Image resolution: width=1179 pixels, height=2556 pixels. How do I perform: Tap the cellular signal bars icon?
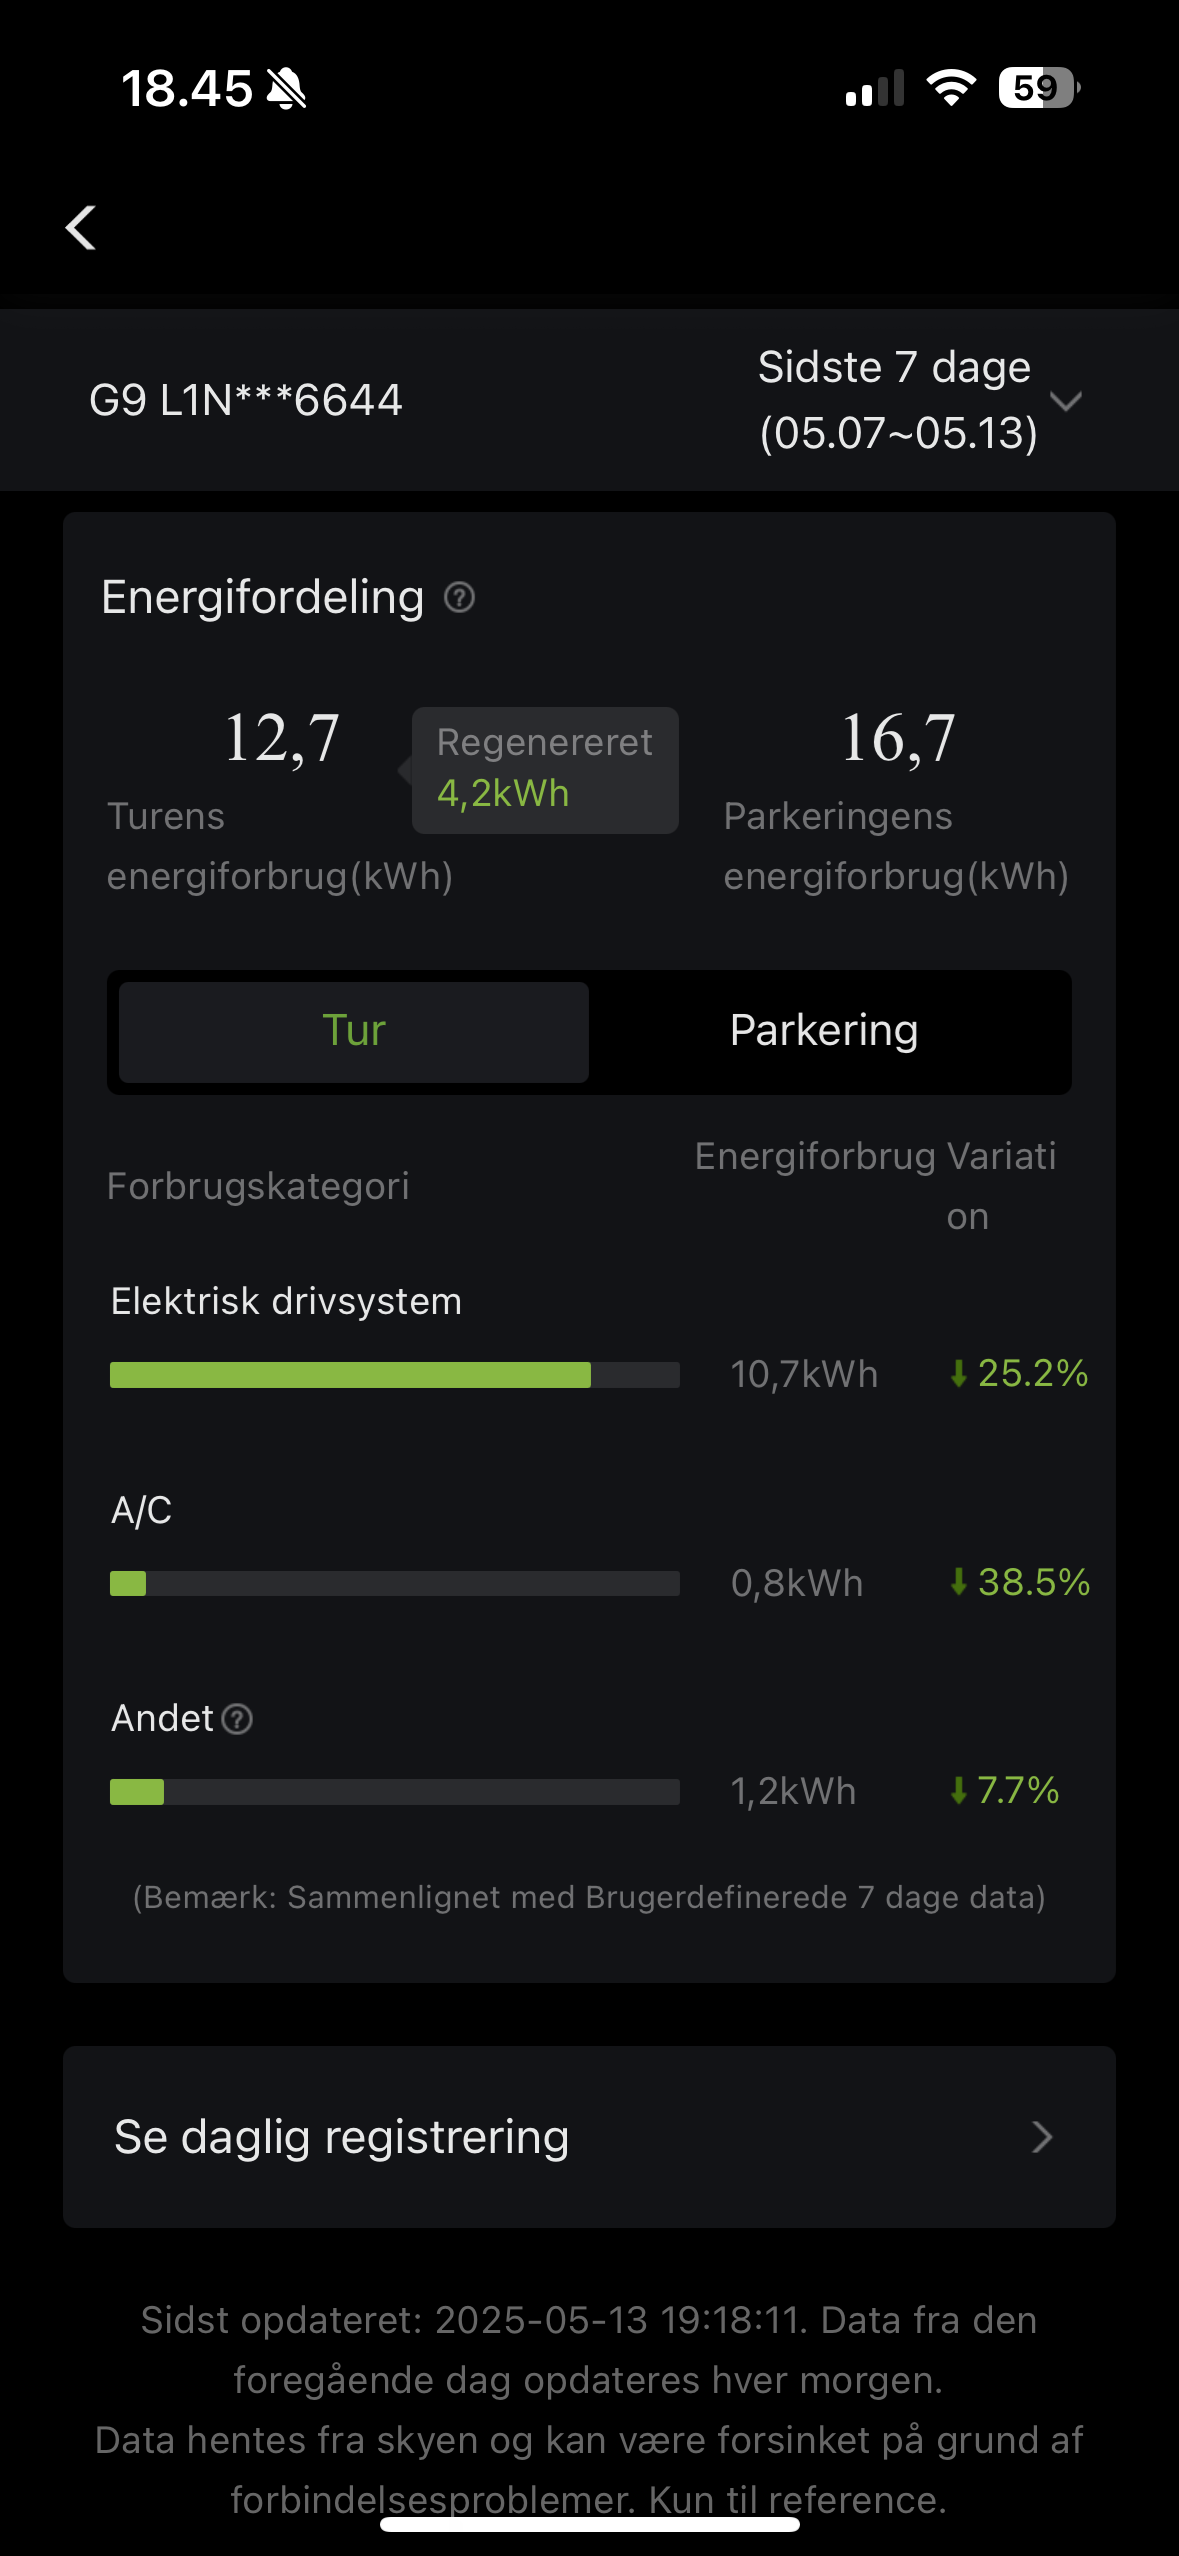click(875, 88)
